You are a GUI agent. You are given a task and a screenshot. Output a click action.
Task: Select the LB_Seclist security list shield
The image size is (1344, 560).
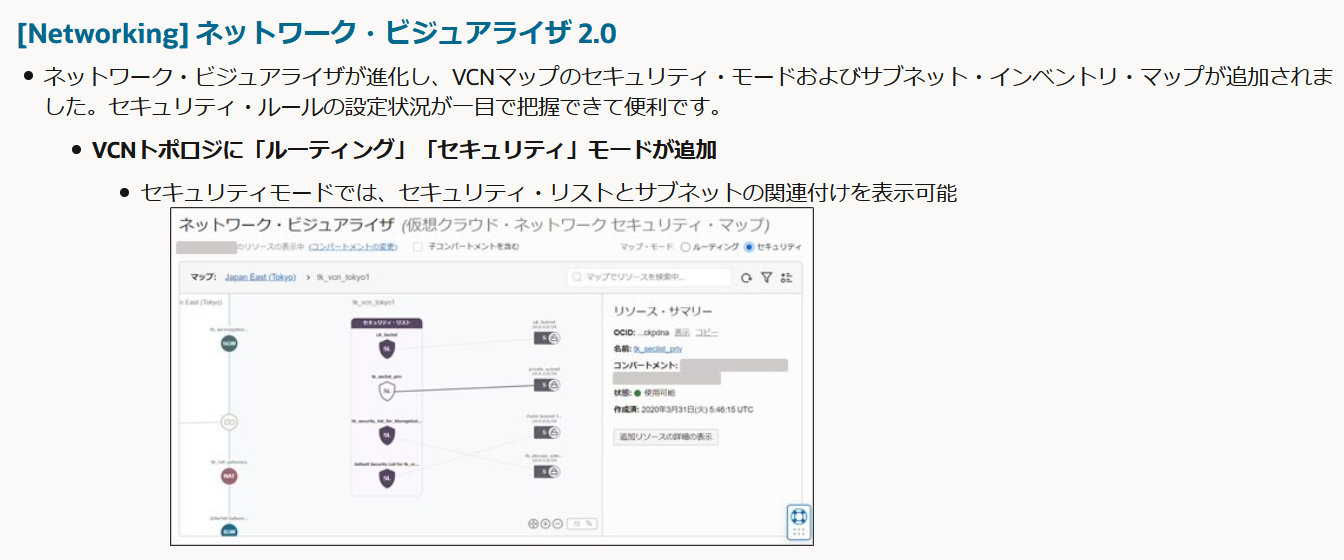point(386,348)
